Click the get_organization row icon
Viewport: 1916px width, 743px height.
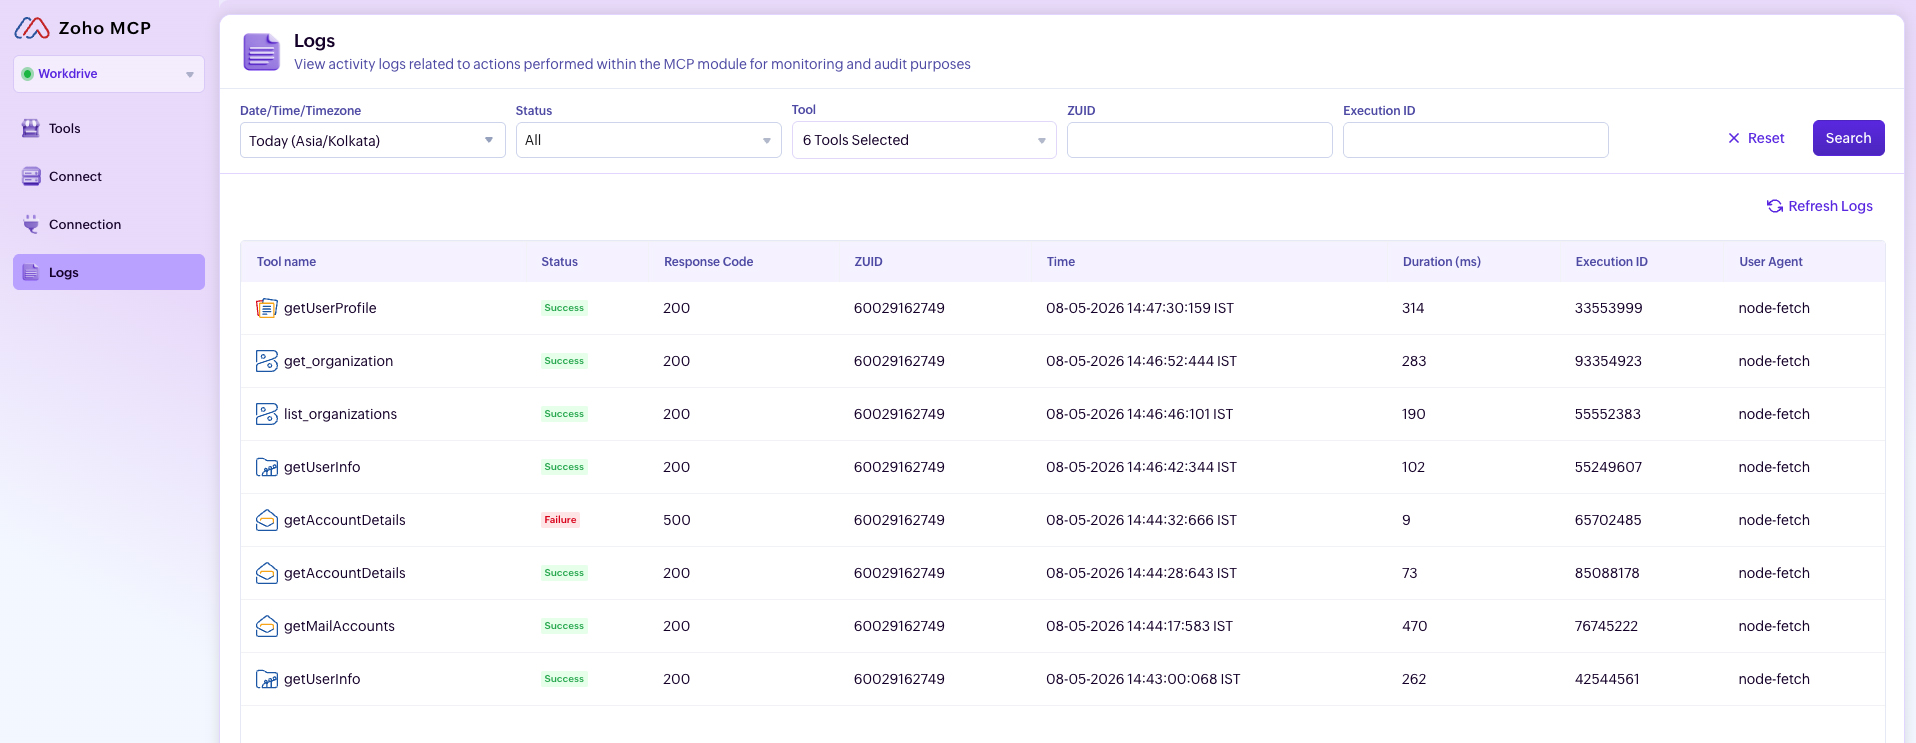point(267,361)
